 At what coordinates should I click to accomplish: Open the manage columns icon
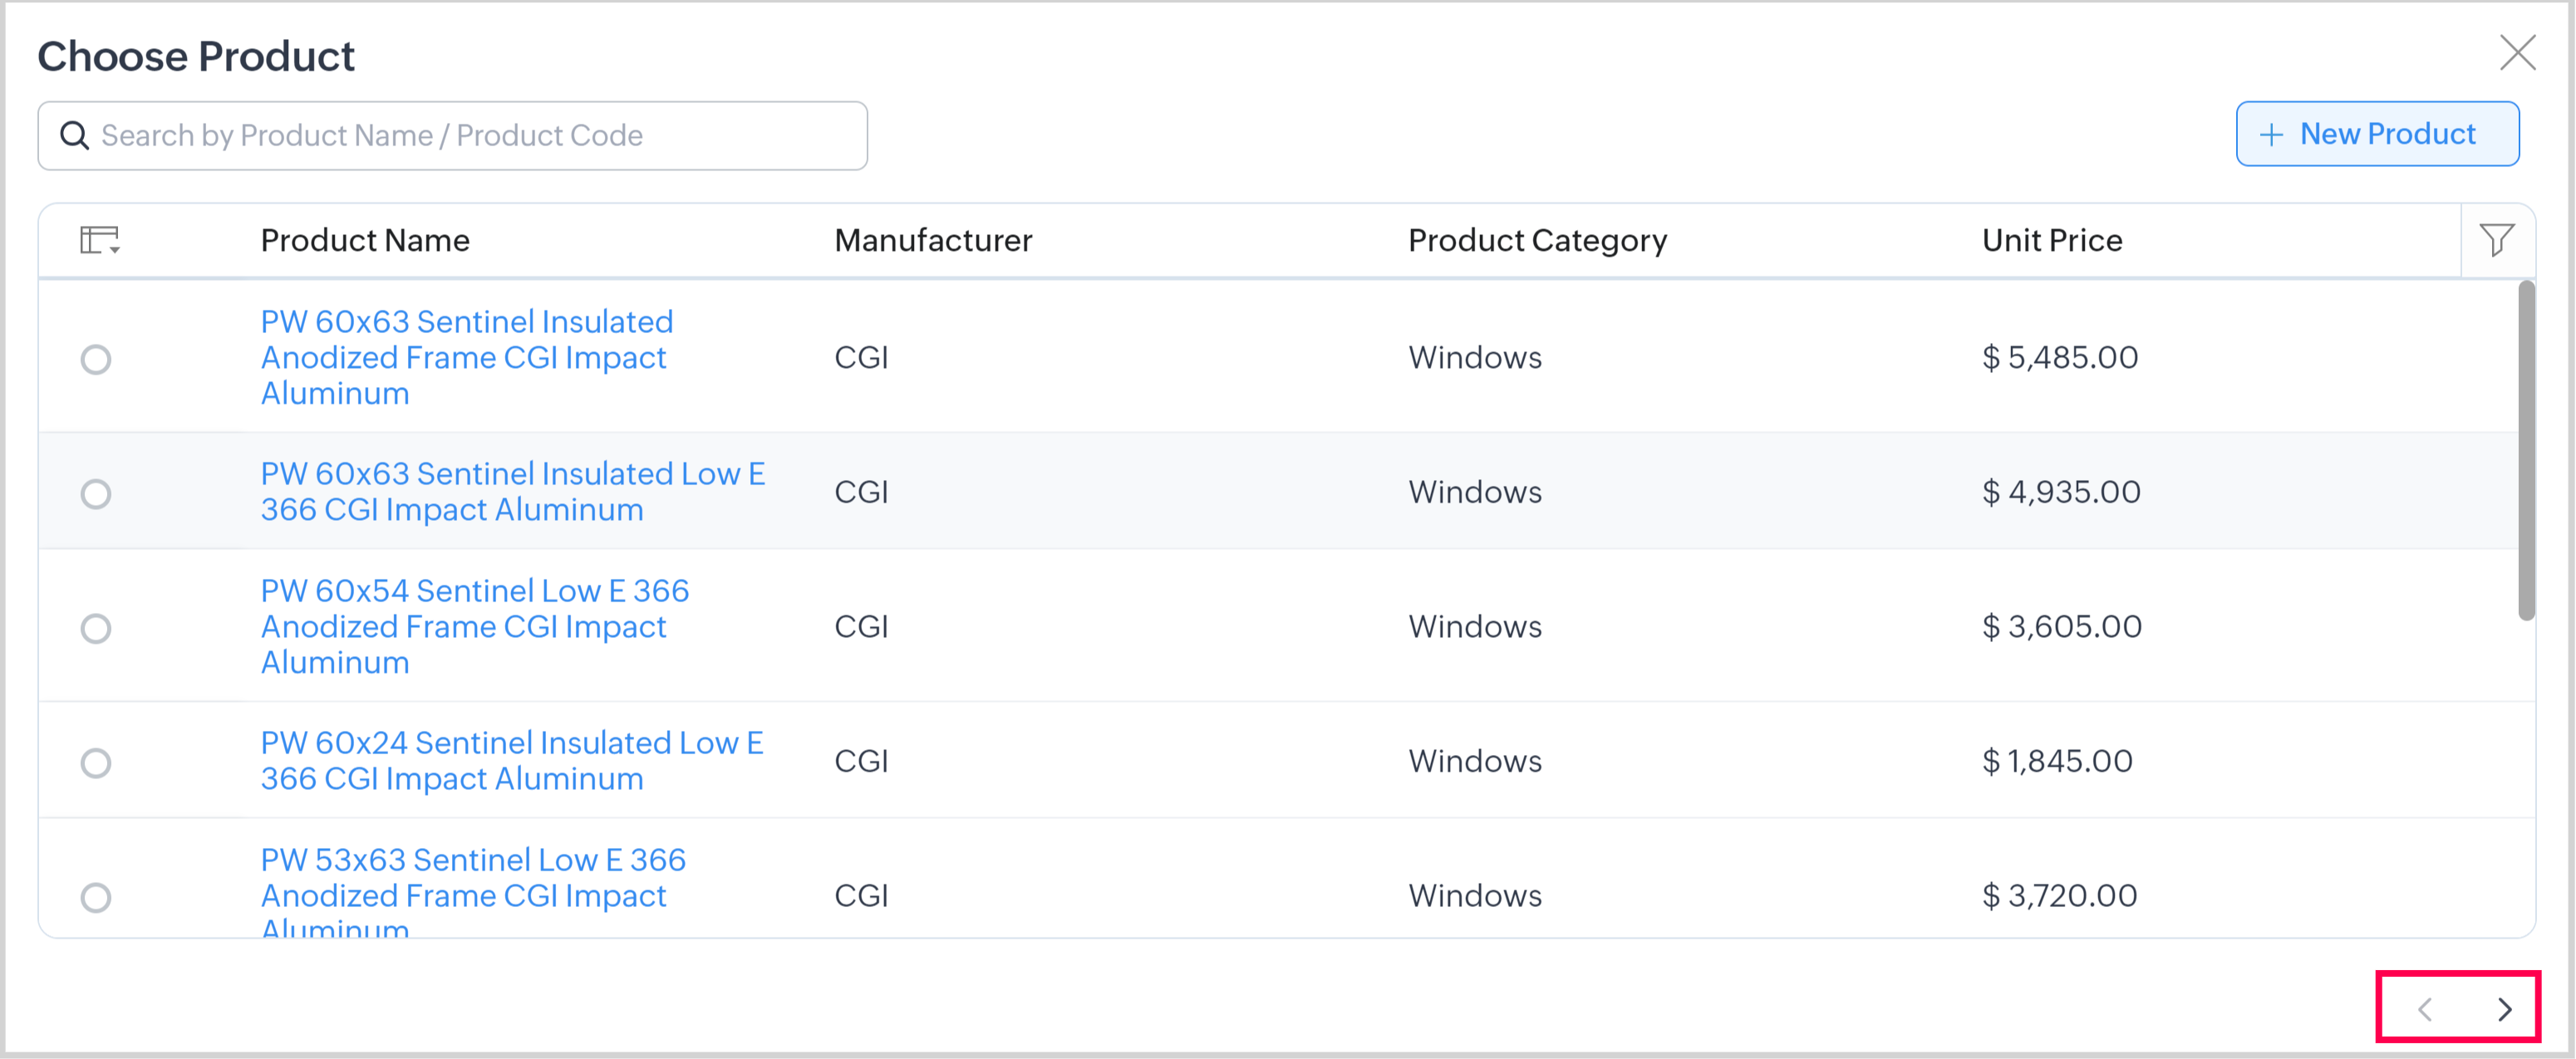click(x=99, y=240)
